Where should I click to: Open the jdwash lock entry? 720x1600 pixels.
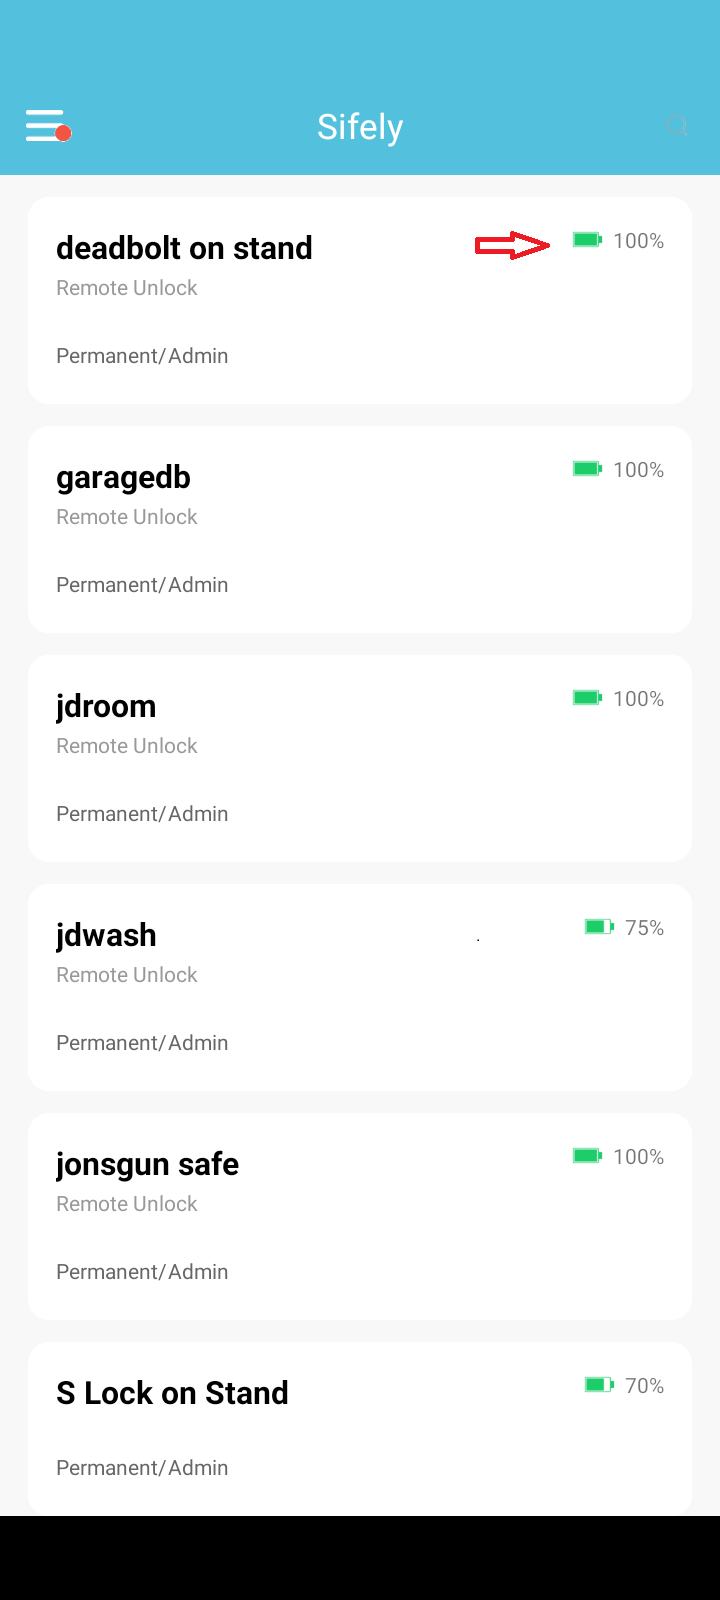pos(360,988)
